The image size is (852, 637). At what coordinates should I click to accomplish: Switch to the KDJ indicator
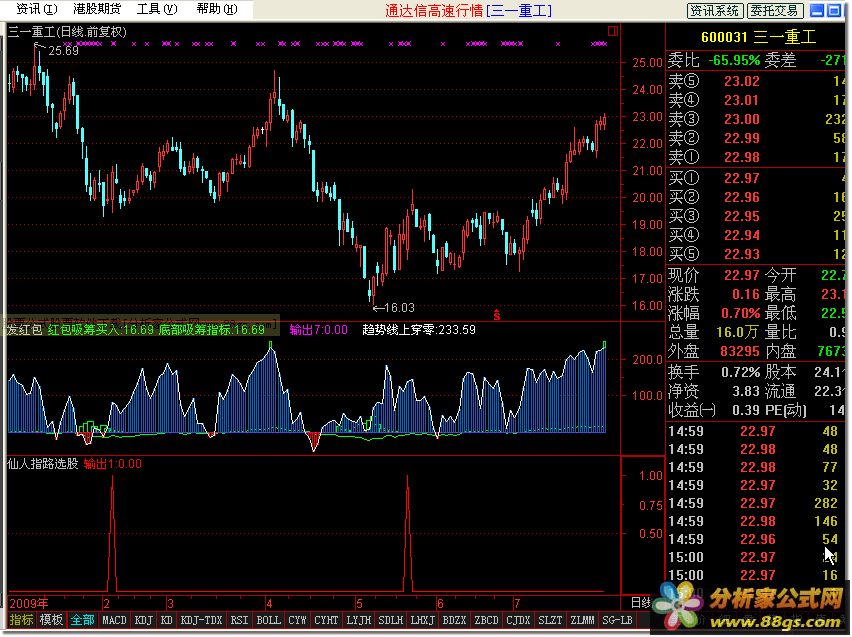pos(143,620)
